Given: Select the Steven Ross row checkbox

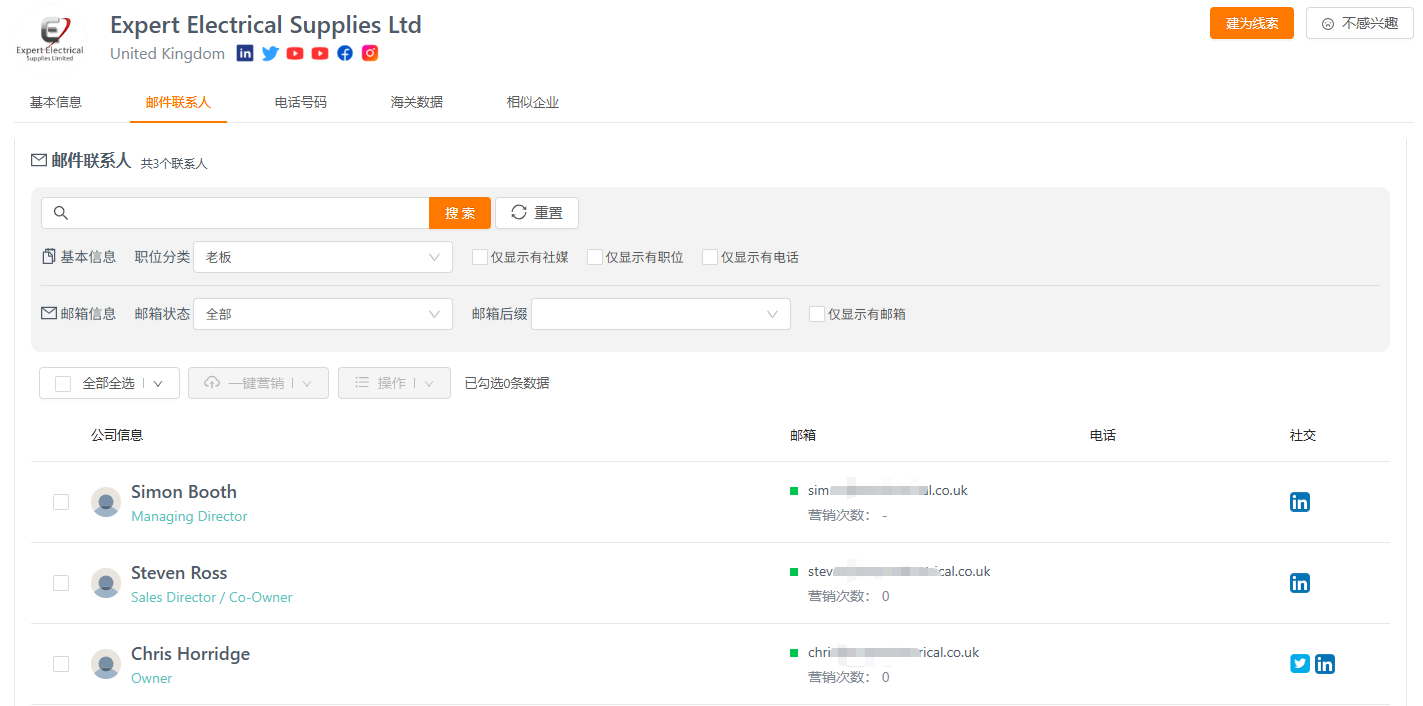Looking at the screenshot, I should (x=61, y=583).
